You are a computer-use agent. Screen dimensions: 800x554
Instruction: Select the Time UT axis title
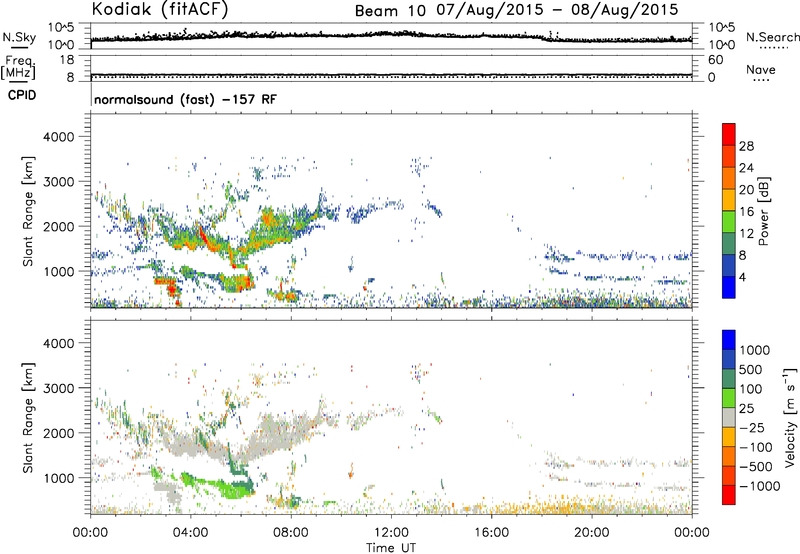click(x=391, y=548)
